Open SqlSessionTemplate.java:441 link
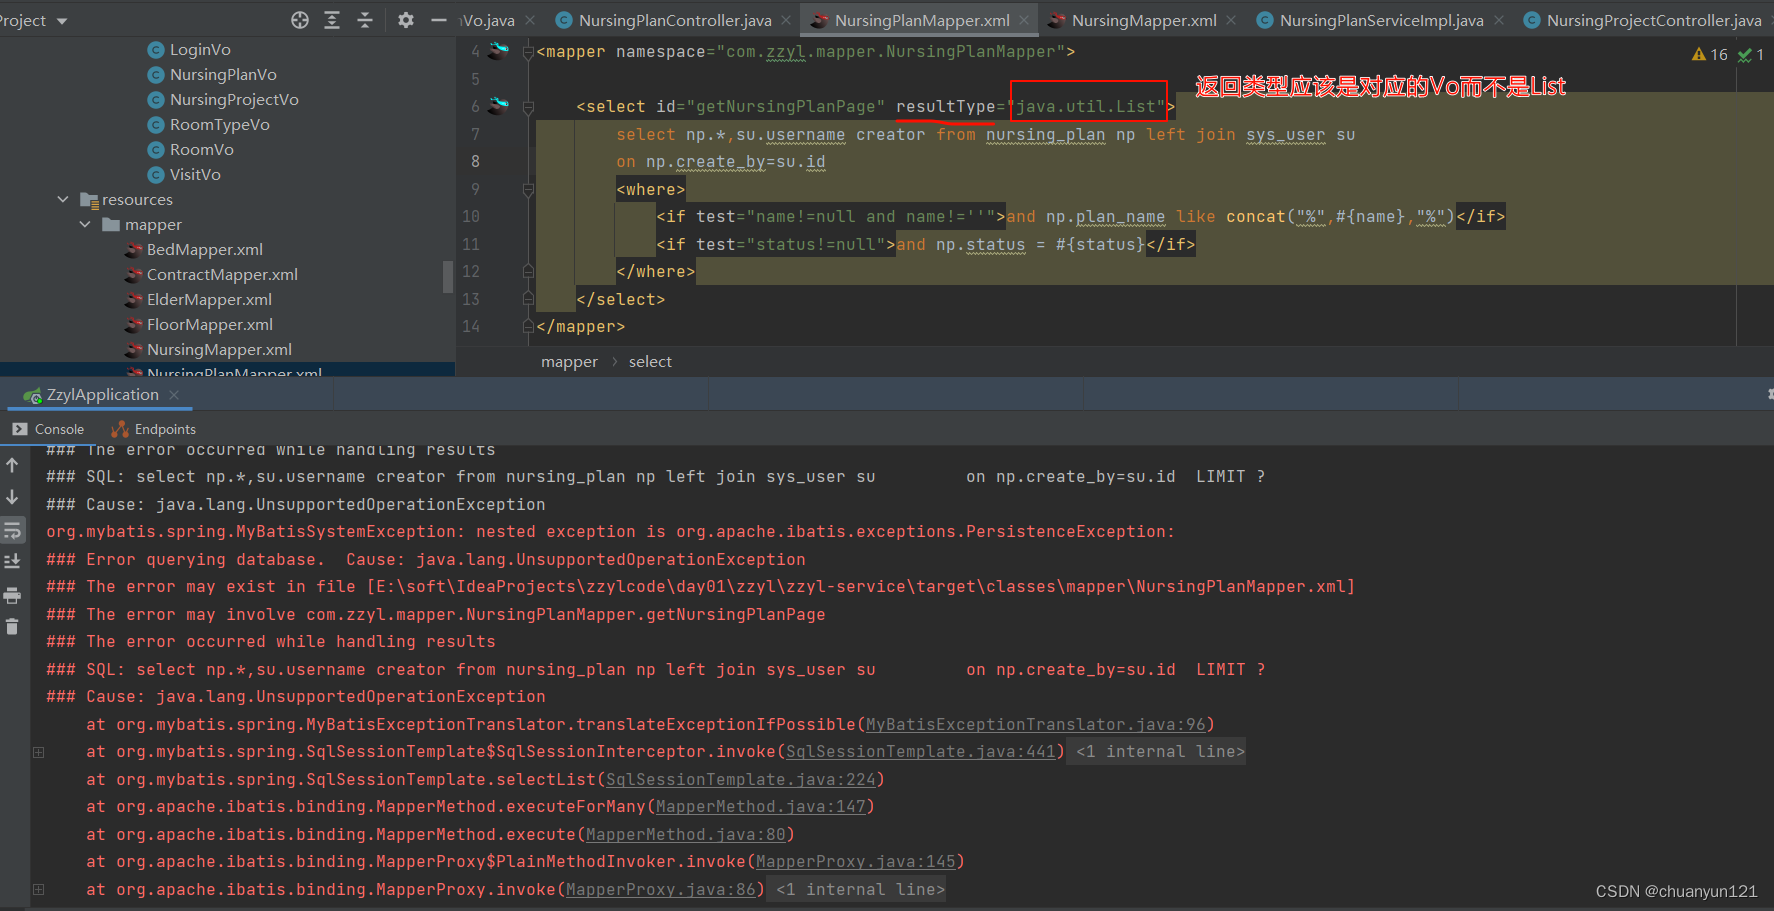Image resolution: width=1774 pixels, height=911 pixels. coord(920,751)
